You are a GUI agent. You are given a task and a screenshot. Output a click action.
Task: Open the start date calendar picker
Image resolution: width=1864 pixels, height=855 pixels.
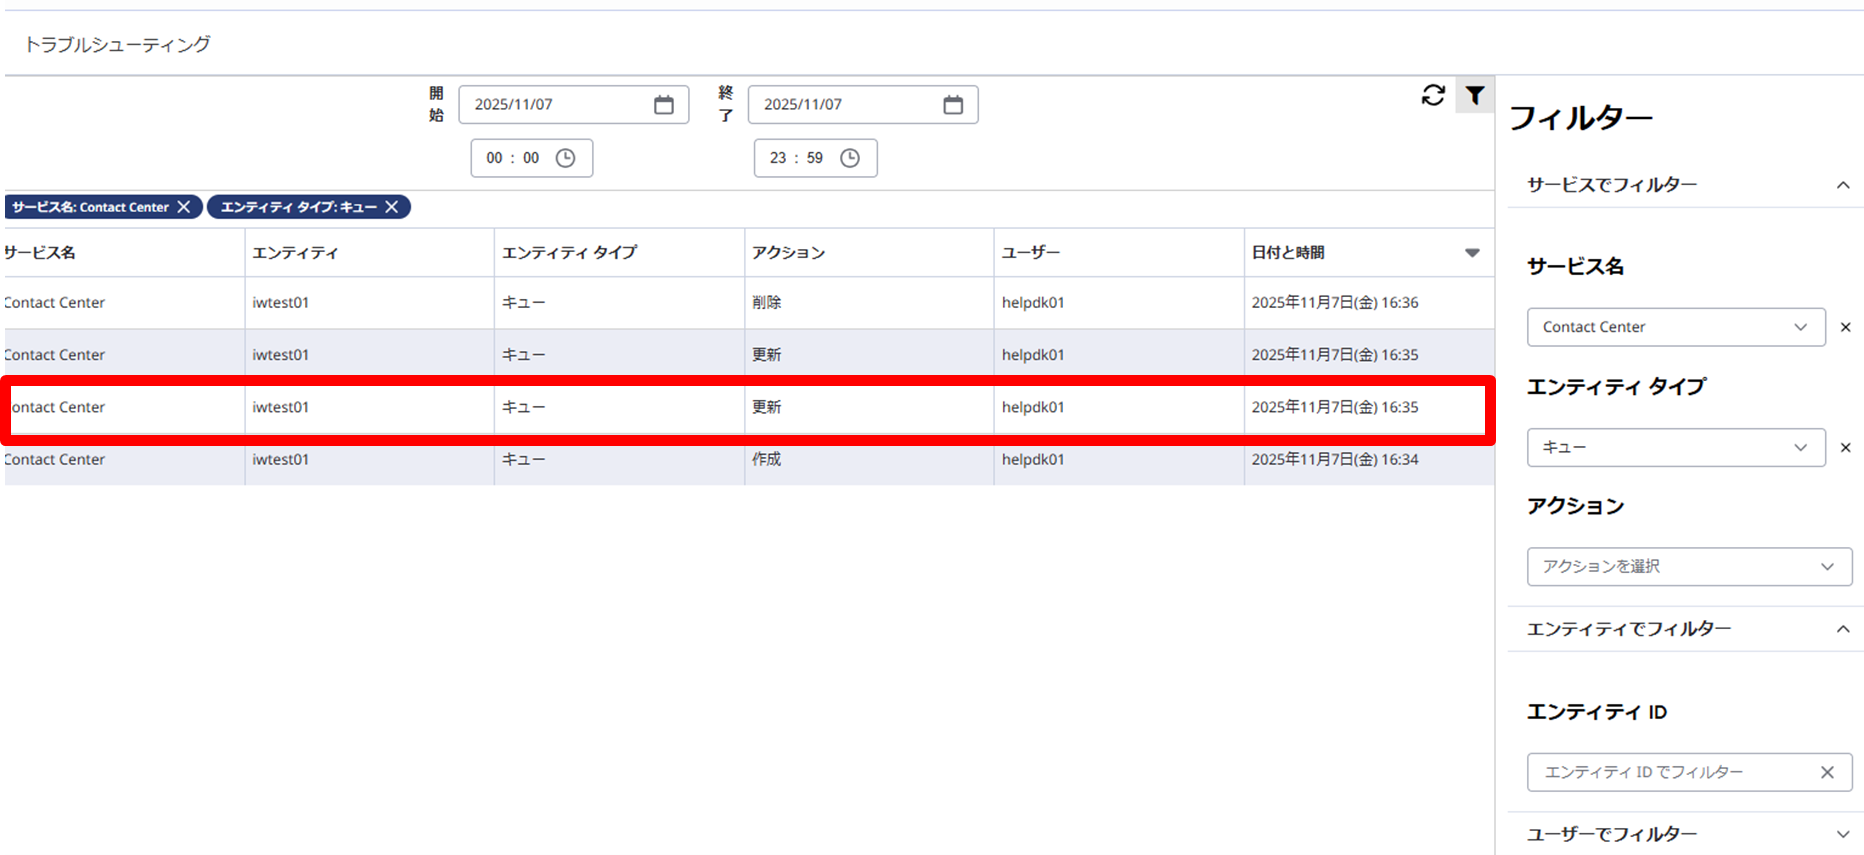point(663,105)
